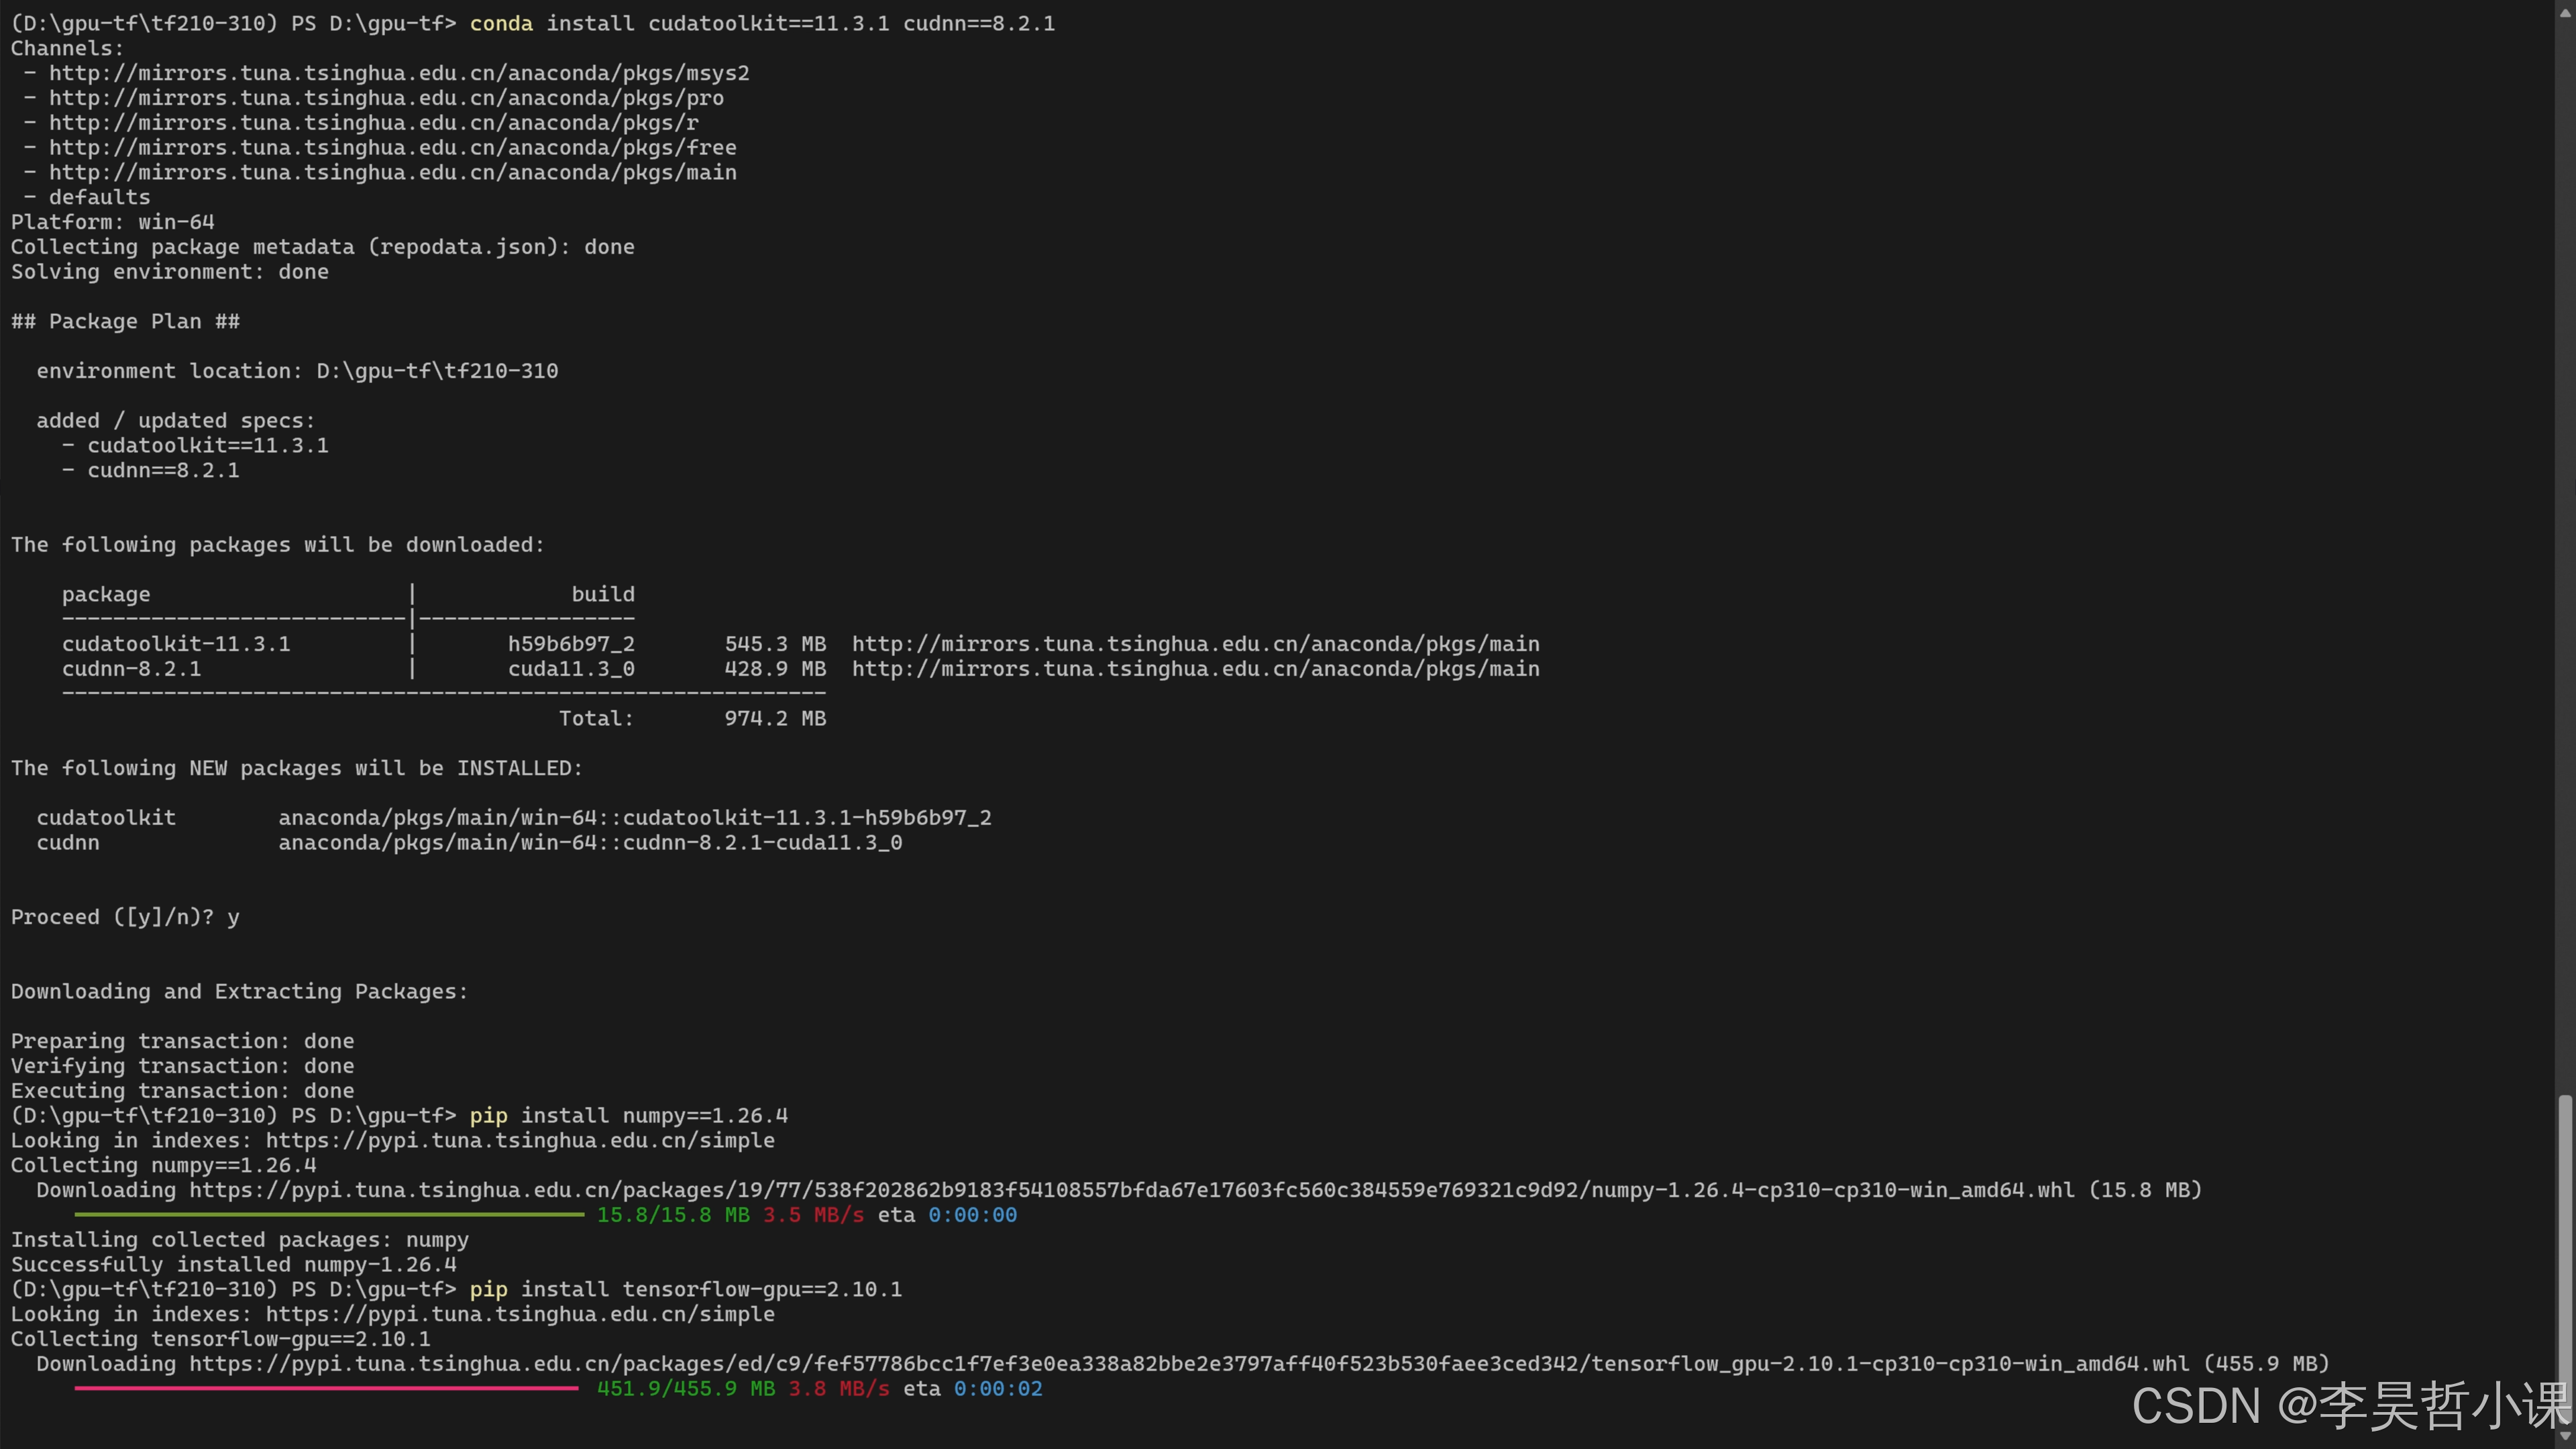Click the pink tensorflow download progress bar
The image size is (2576, 1449).
[x=326, y=1388]
